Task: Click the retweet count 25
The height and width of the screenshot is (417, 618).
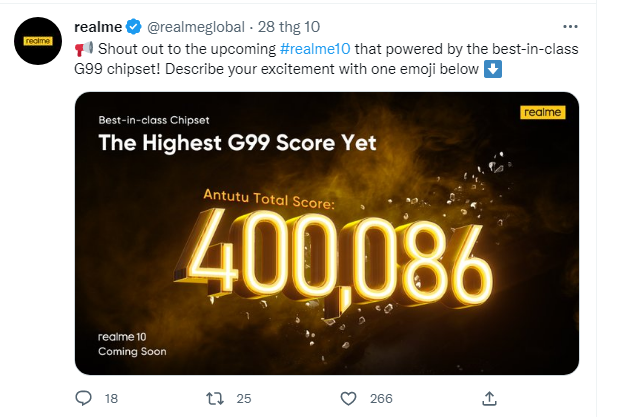Action: pos(244,398)
